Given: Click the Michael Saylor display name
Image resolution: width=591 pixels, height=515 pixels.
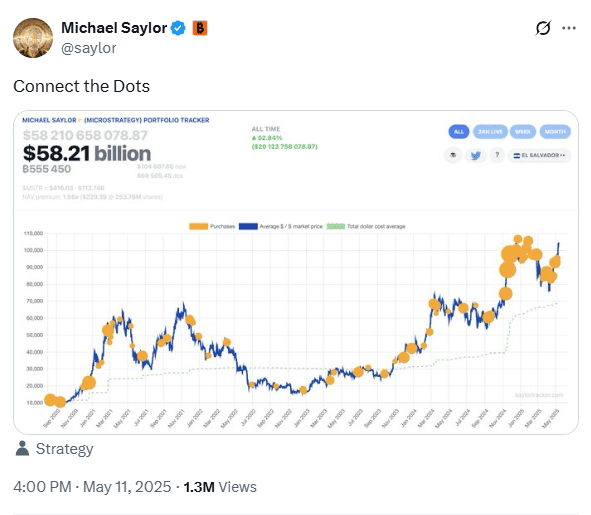Looking at the screenshot, I should click(114, 28).
